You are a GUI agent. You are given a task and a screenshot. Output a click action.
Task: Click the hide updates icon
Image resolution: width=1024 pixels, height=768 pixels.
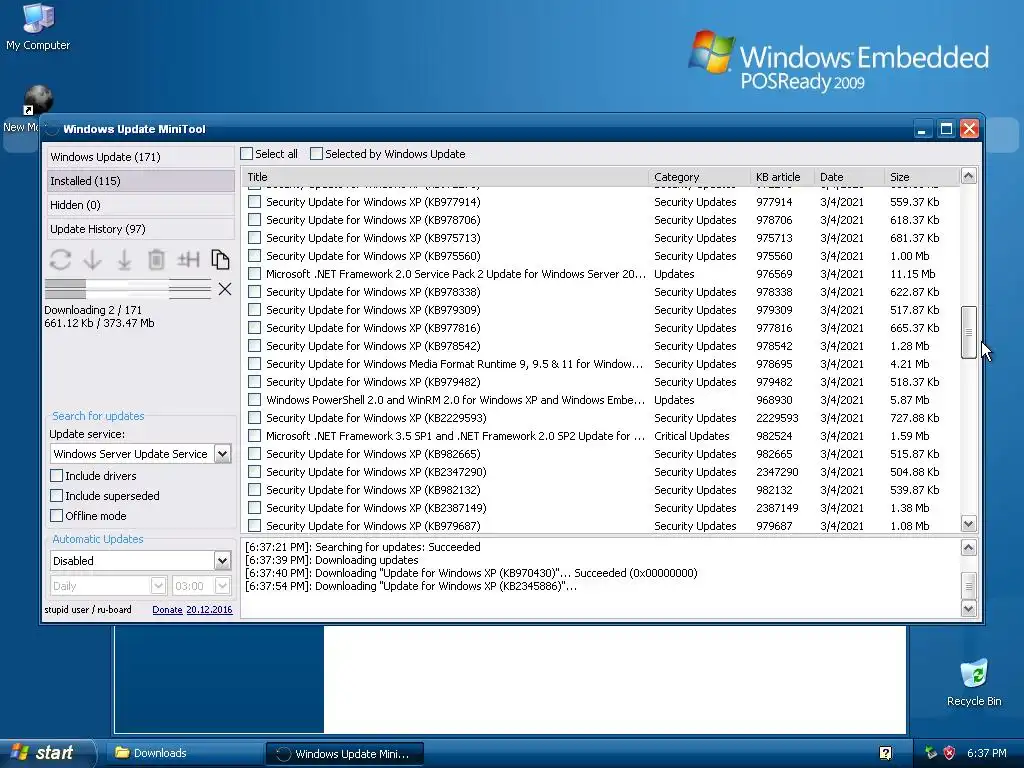coord(188,260)
